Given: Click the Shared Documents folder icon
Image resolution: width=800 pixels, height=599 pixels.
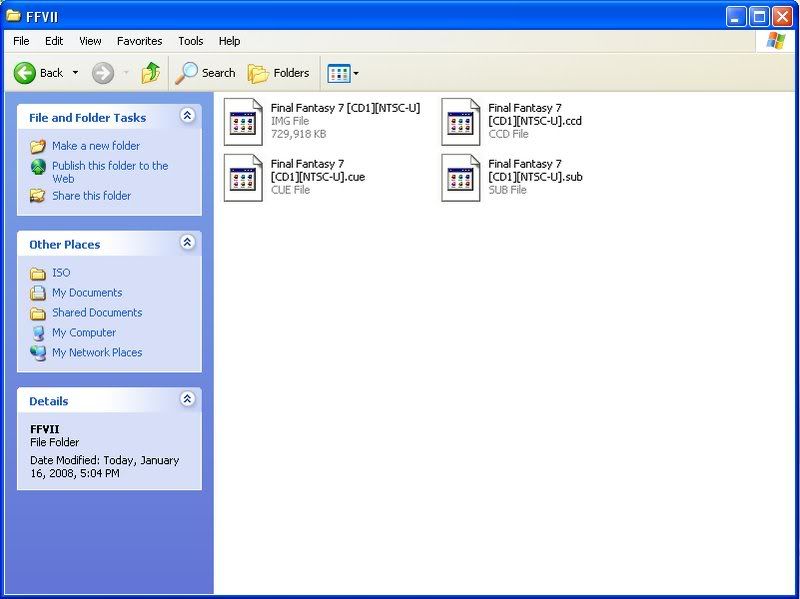Looking at the screenshot, I should tap(38, 313).
